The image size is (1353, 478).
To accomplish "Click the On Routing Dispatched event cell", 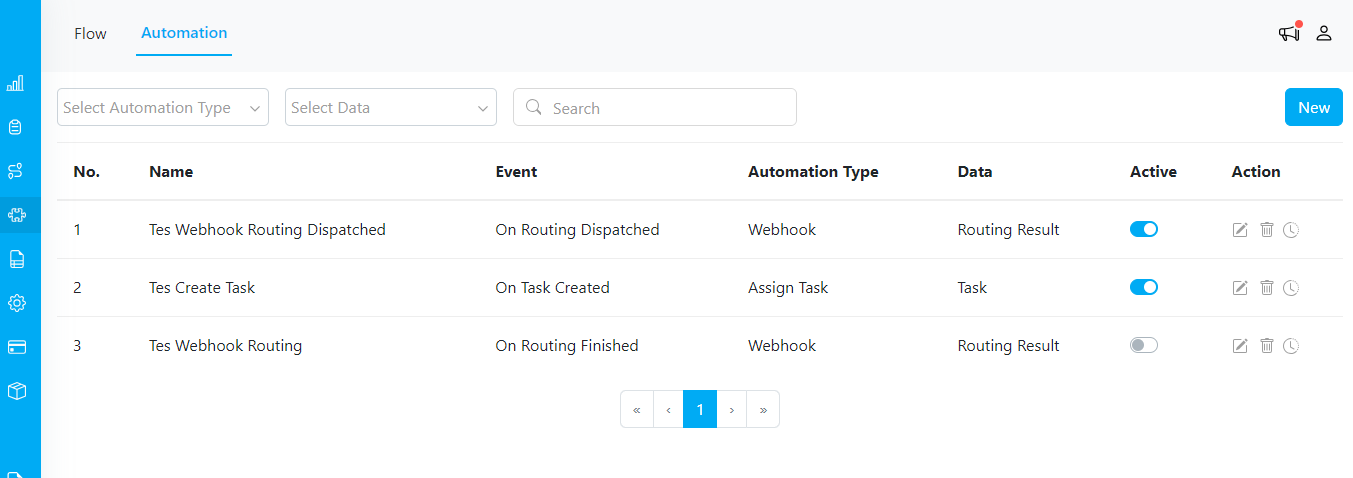I will coord(577,230).
